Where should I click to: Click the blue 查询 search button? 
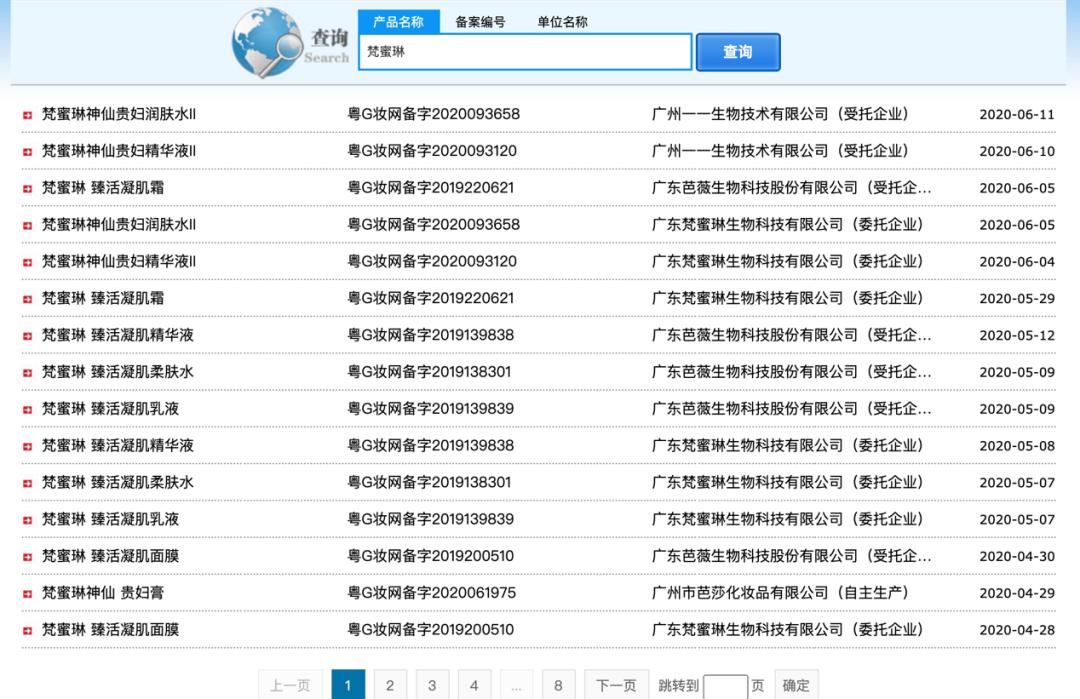737,52
